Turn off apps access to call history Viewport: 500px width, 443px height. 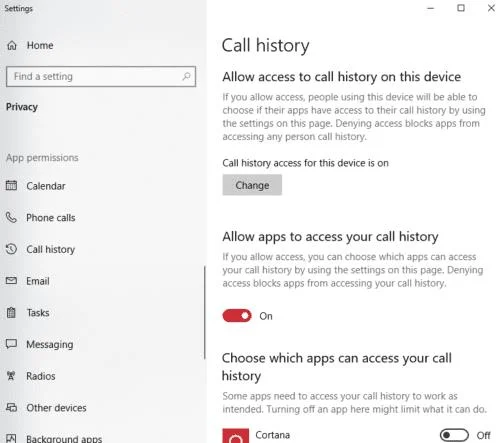click(237, 316)
